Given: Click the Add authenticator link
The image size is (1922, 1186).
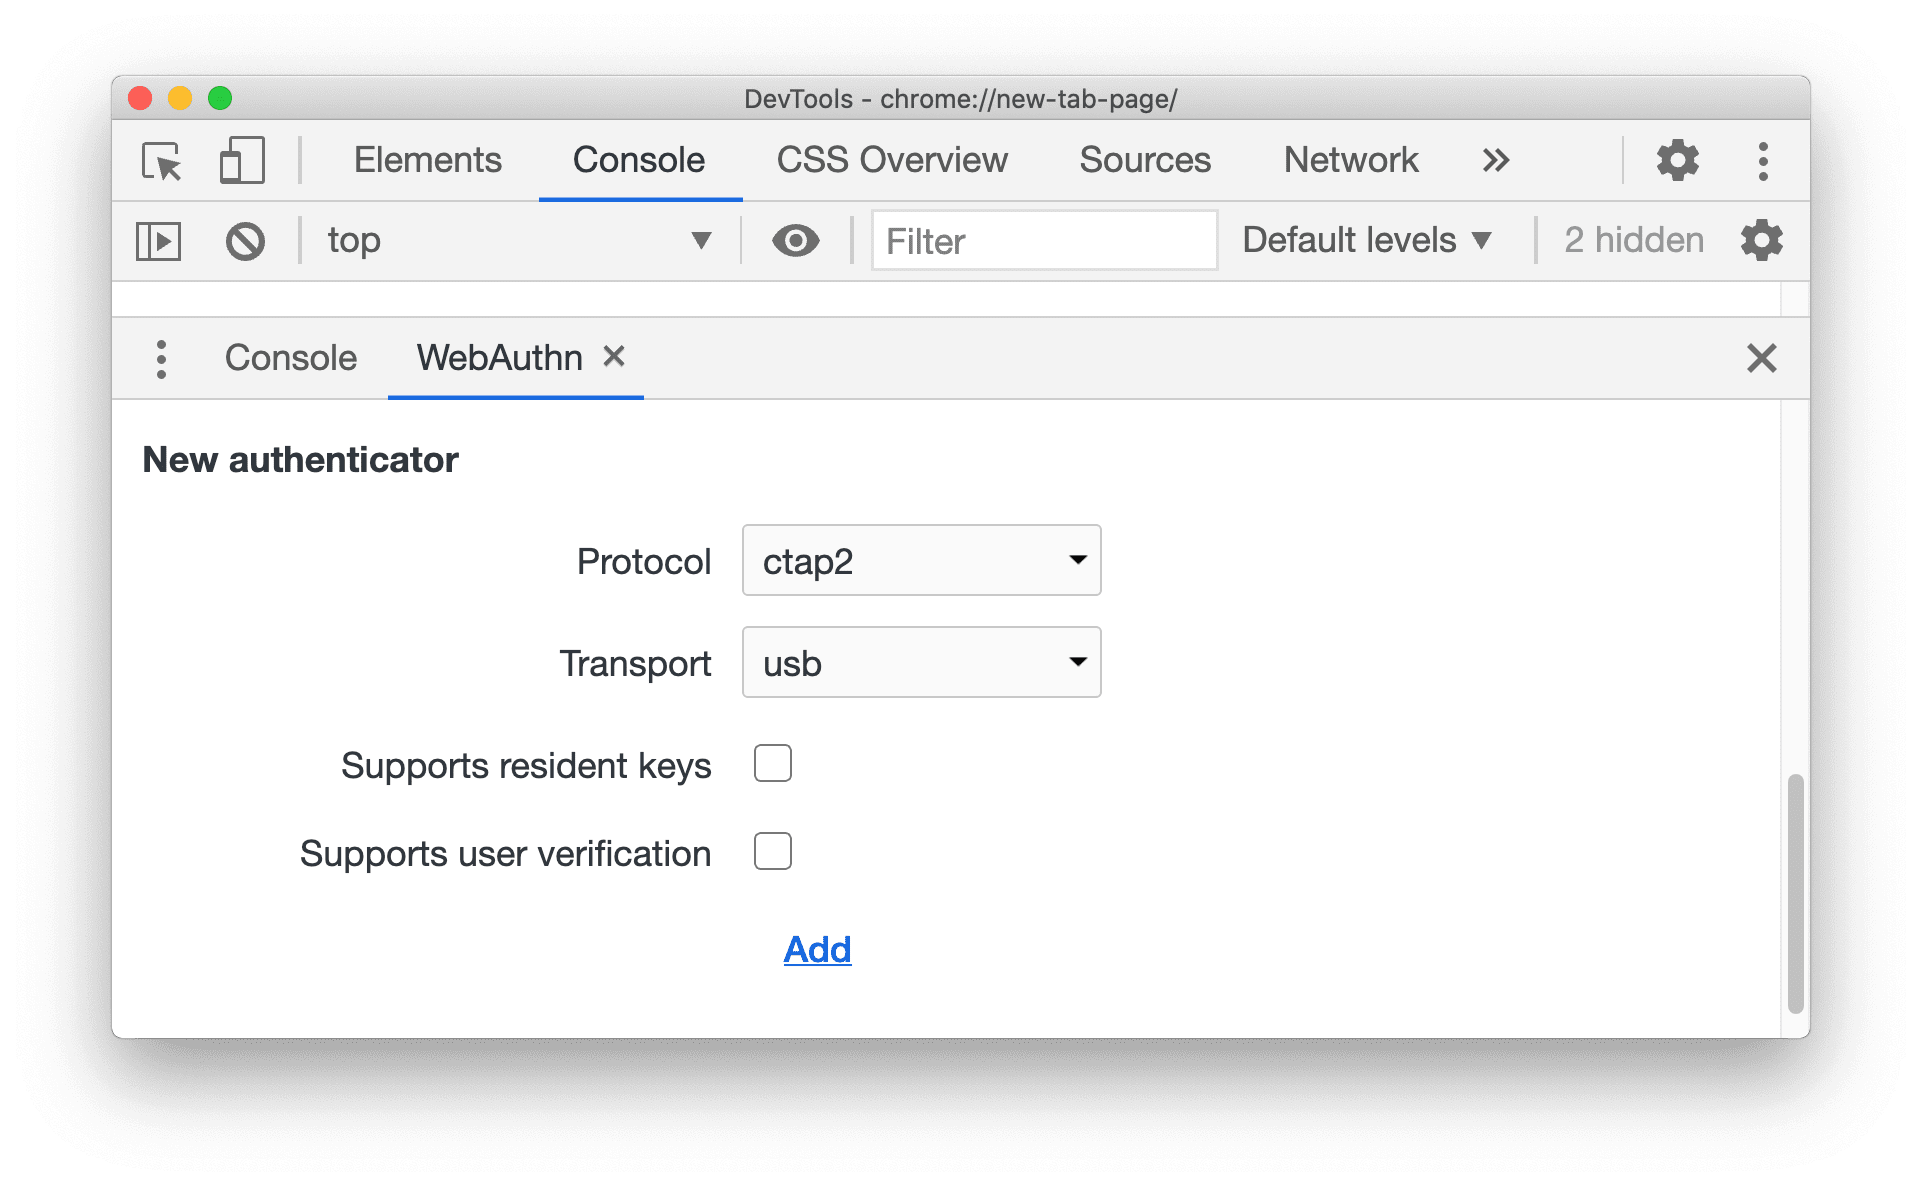Looking at the screenshot, I should pos(814,949).
